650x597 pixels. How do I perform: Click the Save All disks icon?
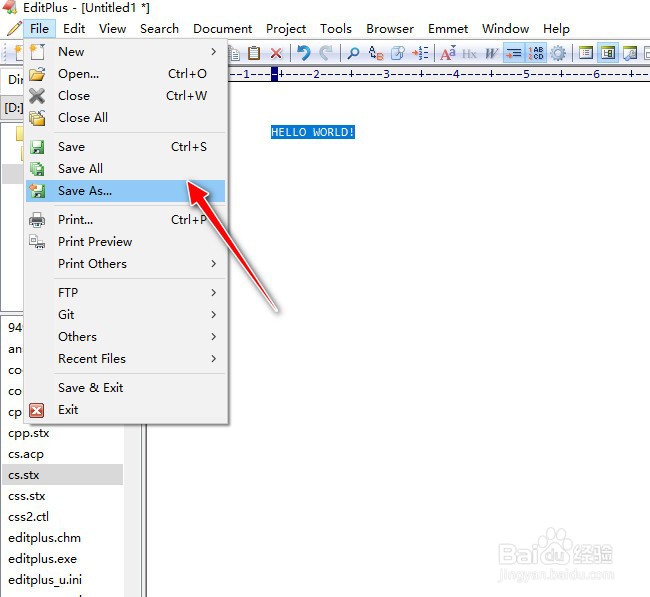[x=37, y=169]
